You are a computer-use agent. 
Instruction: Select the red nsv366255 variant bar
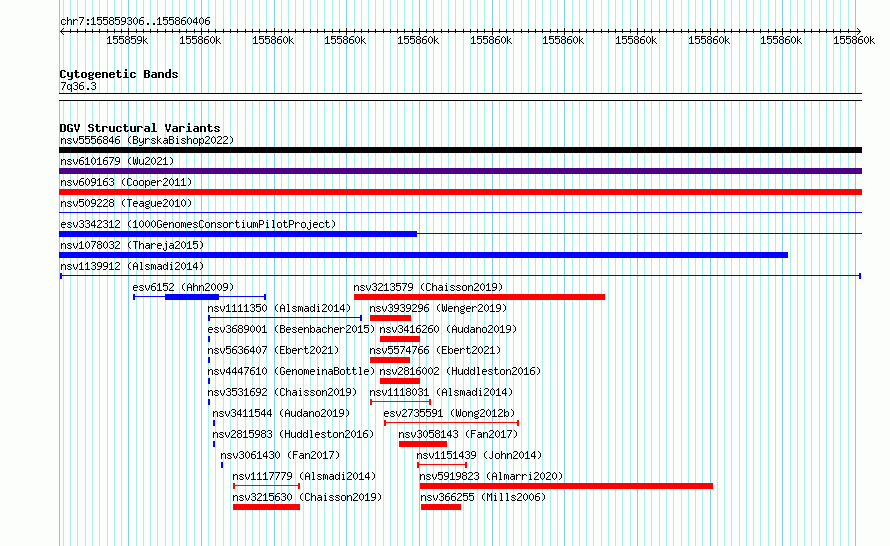pos(440,507)
